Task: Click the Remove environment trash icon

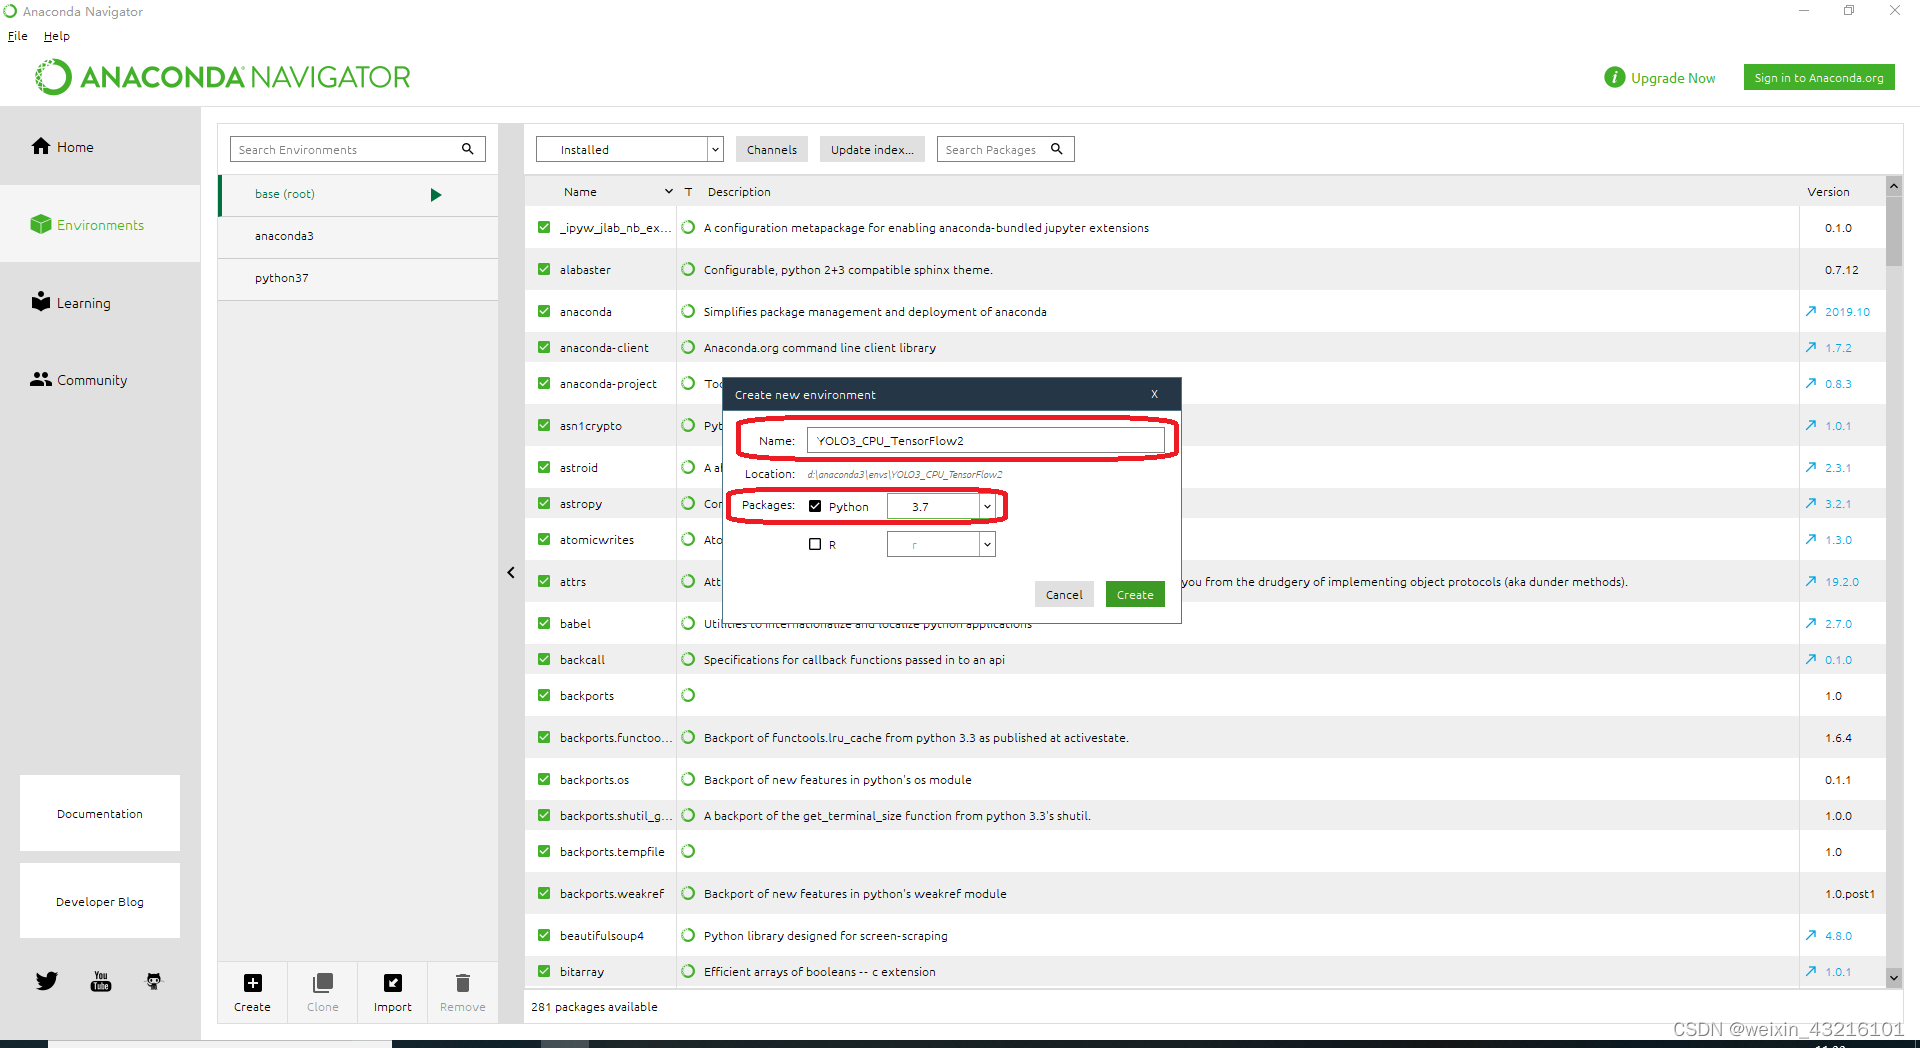Action: click(463, 983)
